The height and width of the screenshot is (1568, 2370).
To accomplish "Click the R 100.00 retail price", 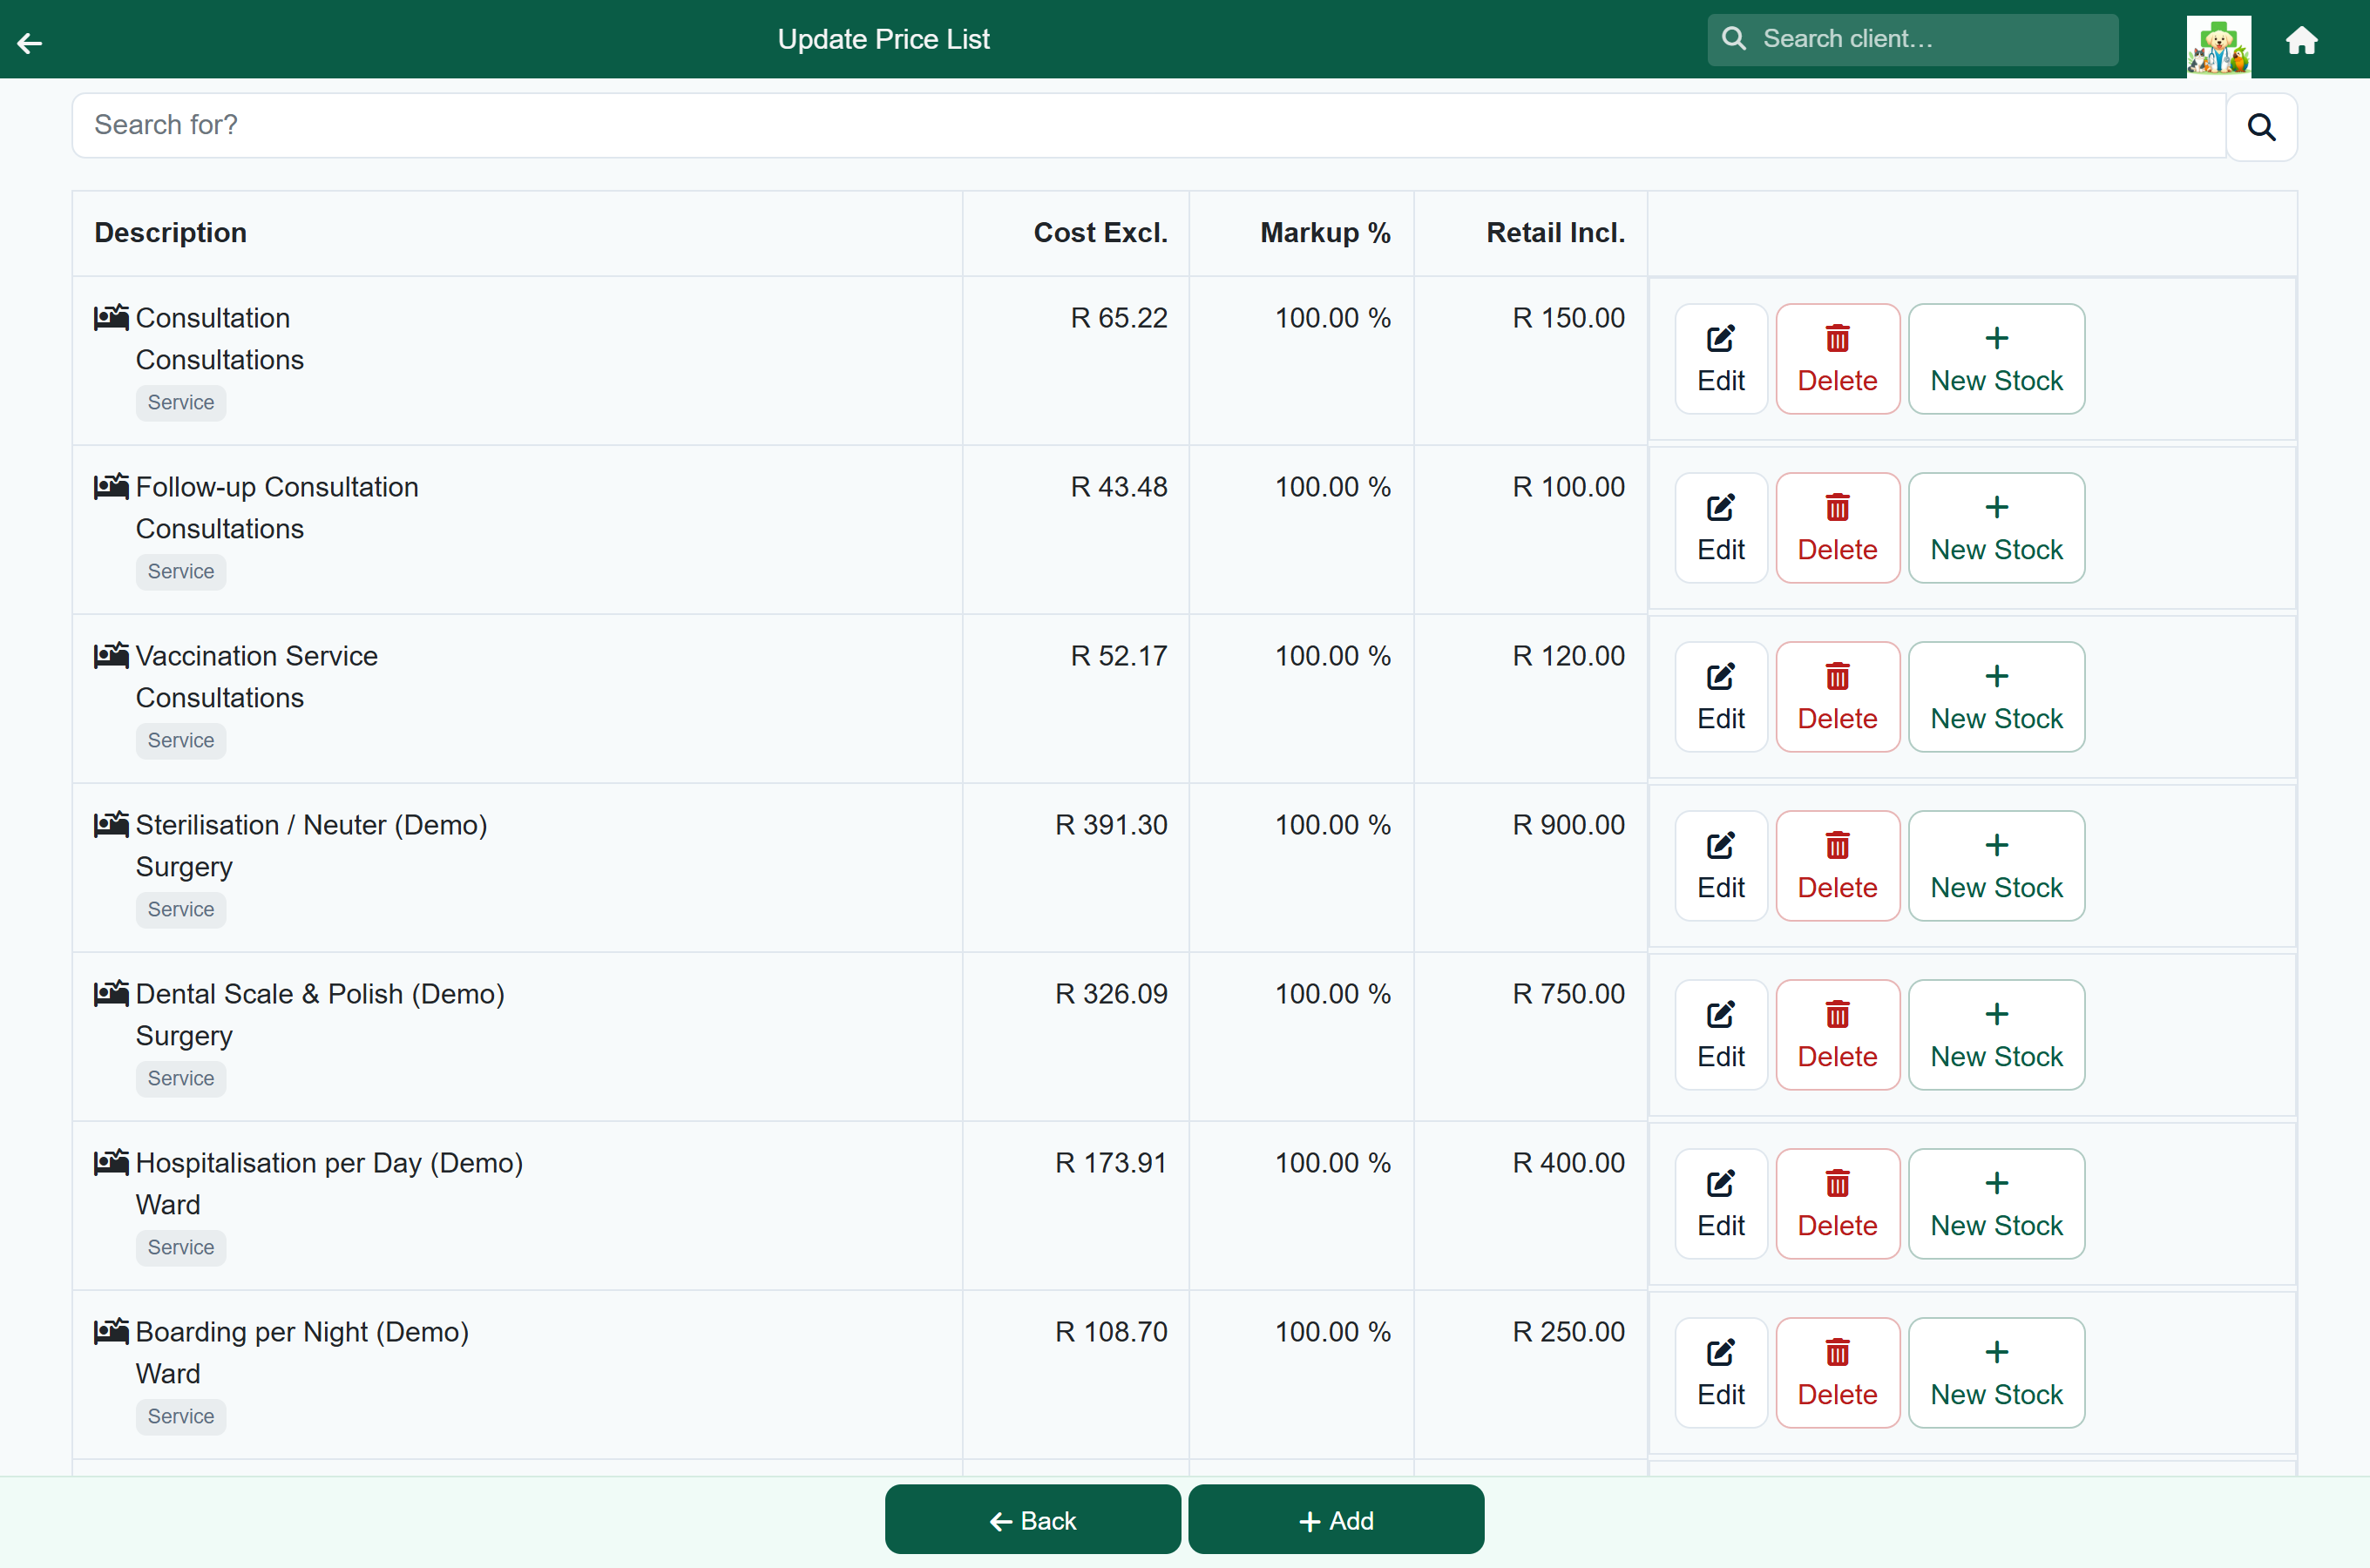I will tap(1568, 487).
